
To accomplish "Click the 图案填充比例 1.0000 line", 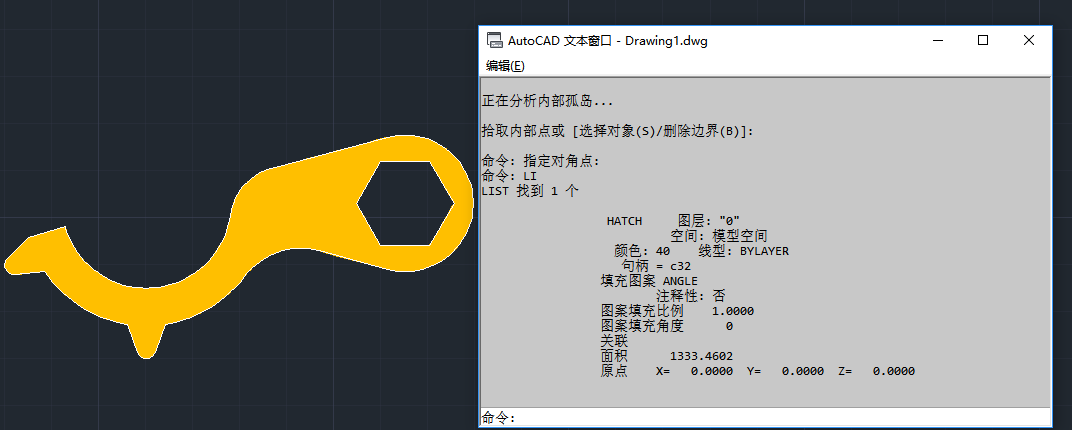I will coord(677,311).
